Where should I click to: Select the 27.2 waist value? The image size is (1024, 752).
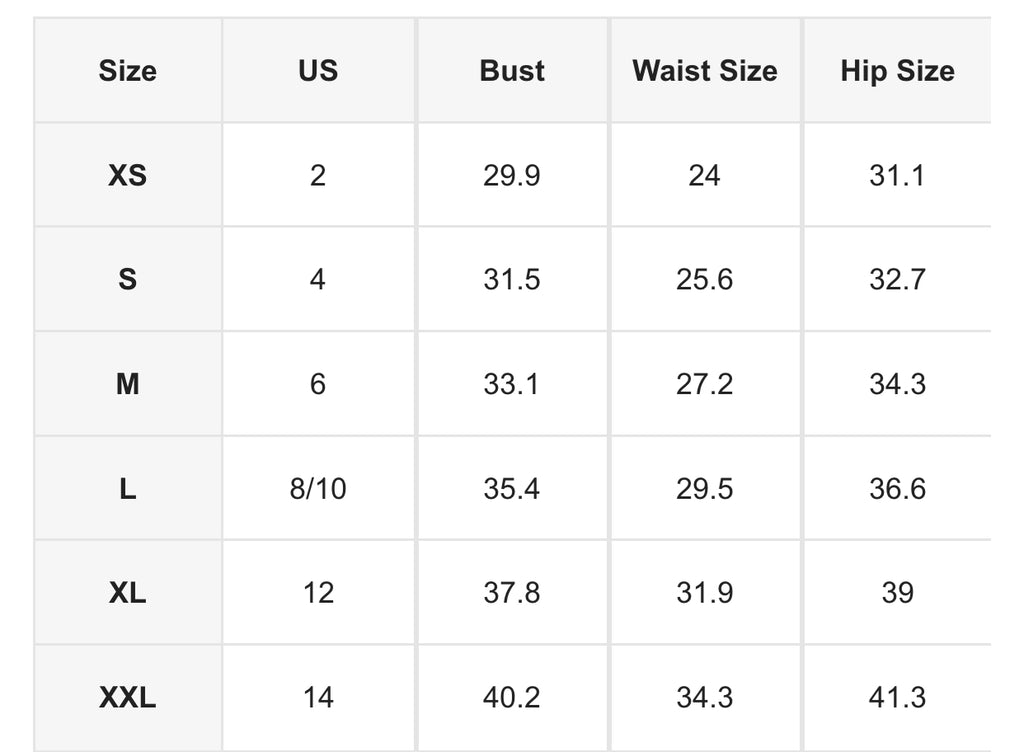point(705,384)
